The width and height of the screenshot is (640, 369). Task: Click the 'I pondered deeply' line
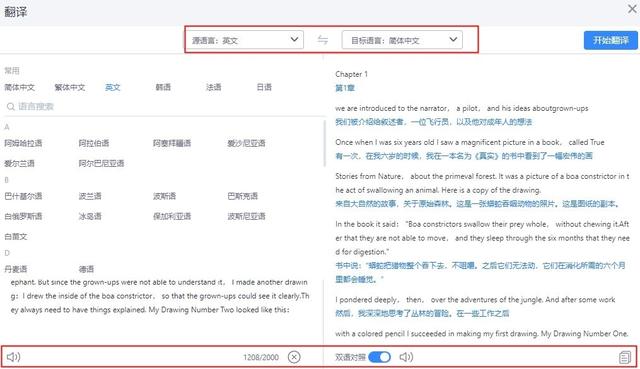point(475,300)
